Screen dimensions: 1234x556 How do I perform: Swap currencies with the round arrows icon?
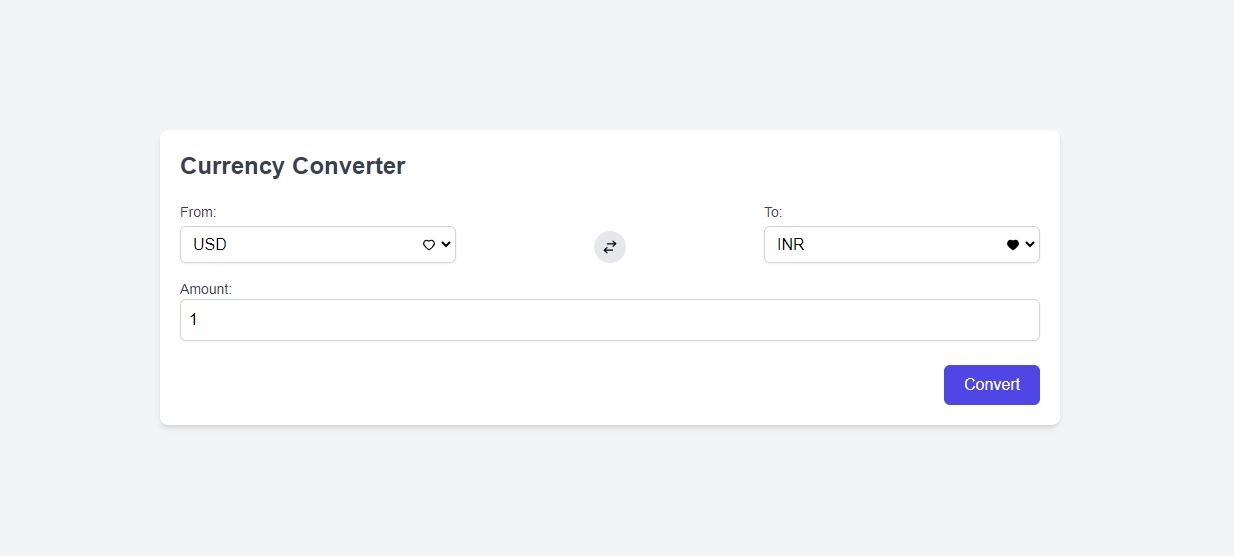point(610,247)
